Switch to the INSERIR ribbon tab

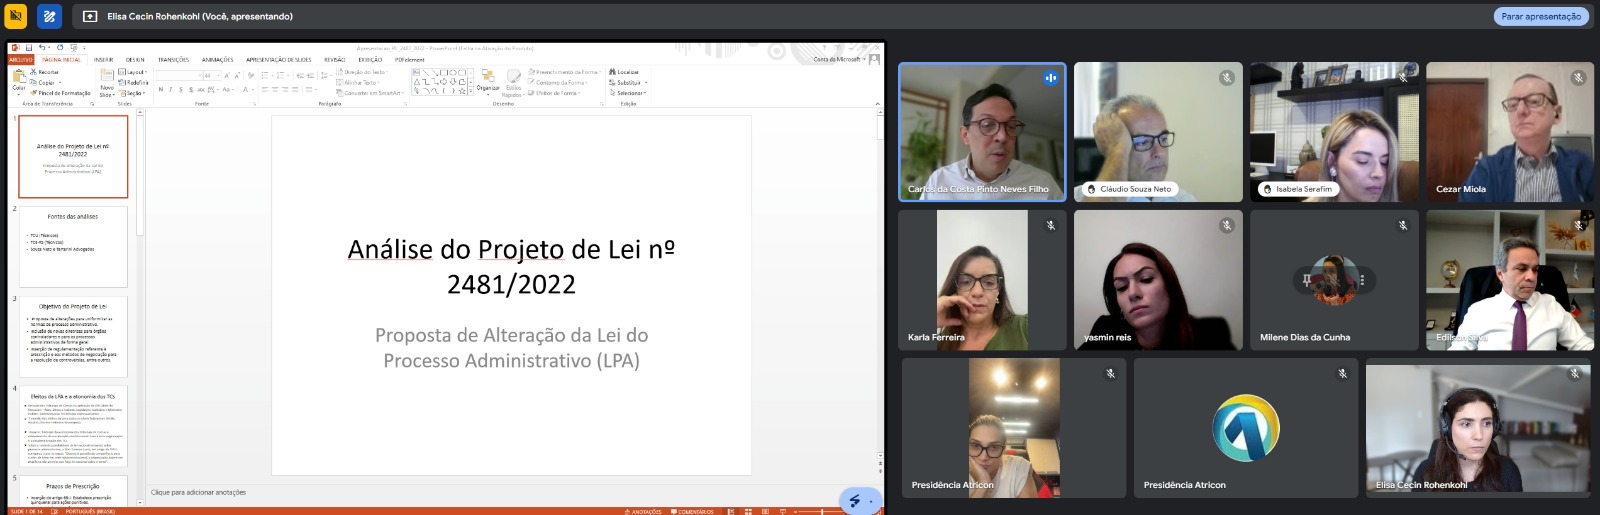tap(104, 60)
